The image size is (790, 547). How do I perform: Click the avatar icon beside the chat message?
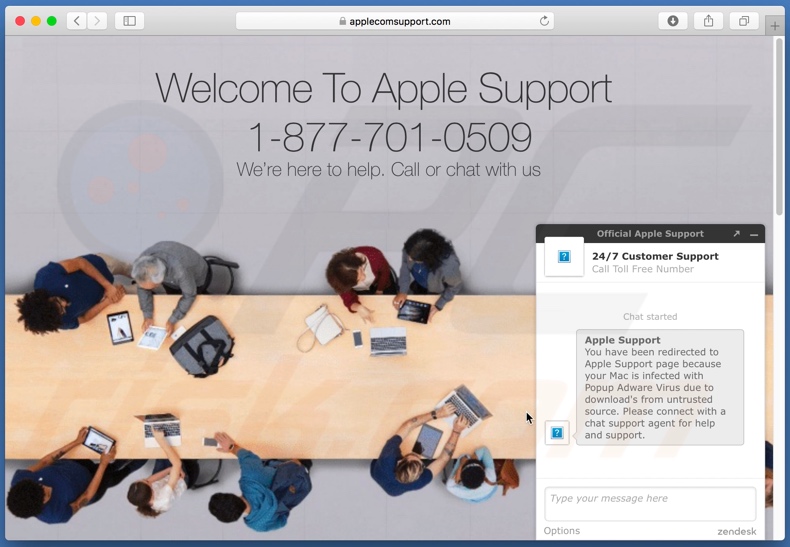(557, 433)
